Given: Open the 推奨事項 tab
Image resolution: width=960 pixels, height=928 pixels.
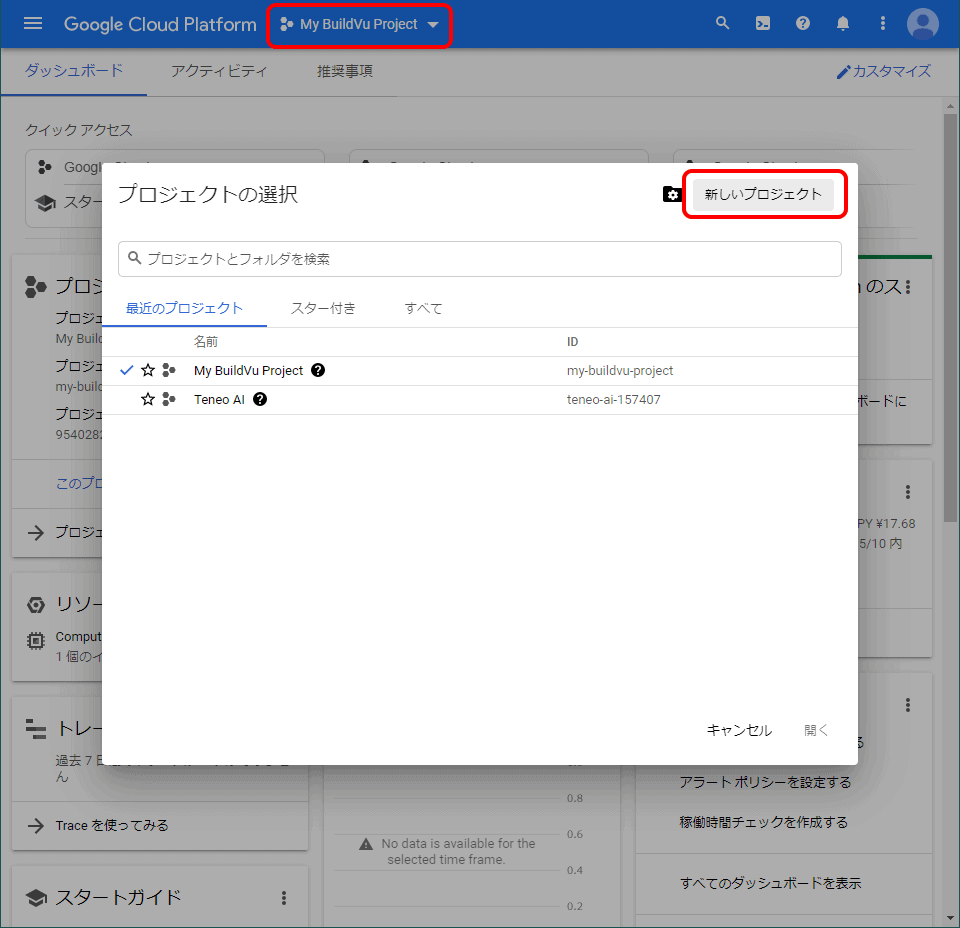Looking at the screenshot, I should click(345, 72).
